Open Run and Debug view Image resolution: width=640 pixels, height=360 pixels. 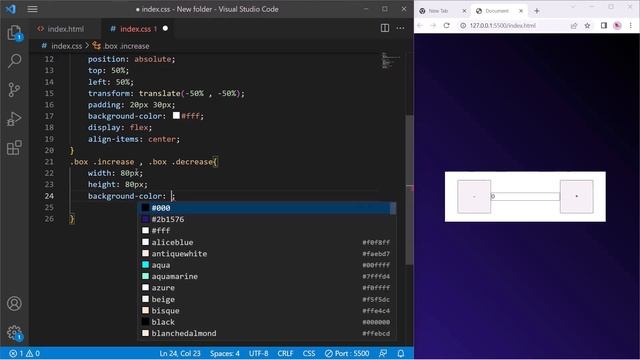tap(14, 119)
